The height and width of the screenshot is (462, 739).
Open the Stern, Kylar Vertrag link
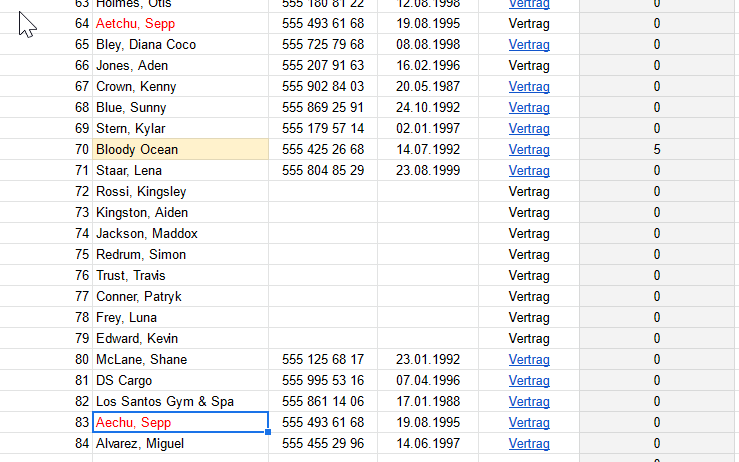coord(529,129)
